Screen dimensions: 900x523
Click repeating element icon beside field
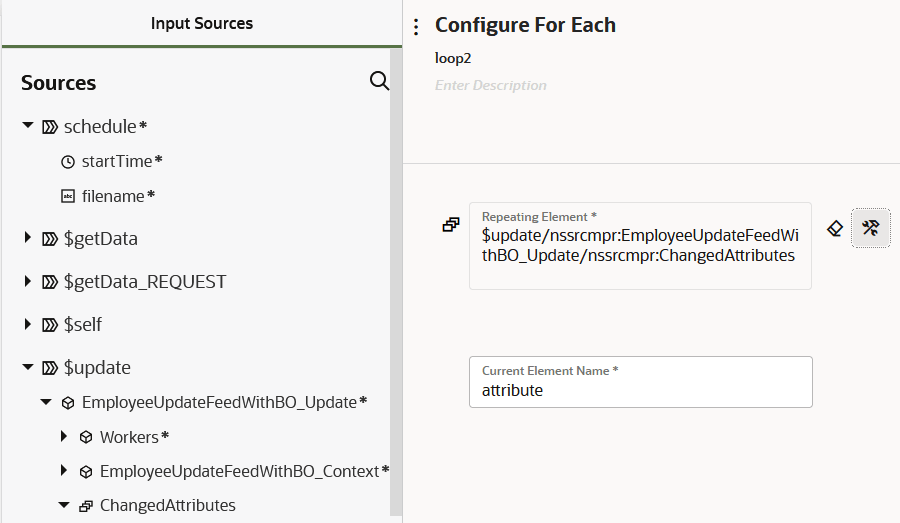tap(451, 225)
